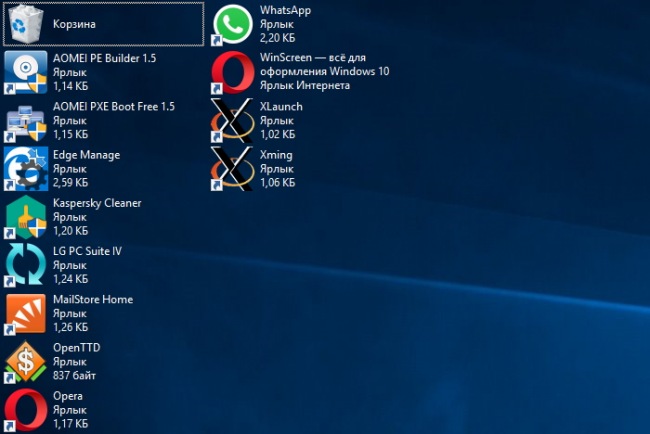650x434 pixels.
Task: Select the Recycle Bin (Корзина) icon
Action: pos(26,24)
